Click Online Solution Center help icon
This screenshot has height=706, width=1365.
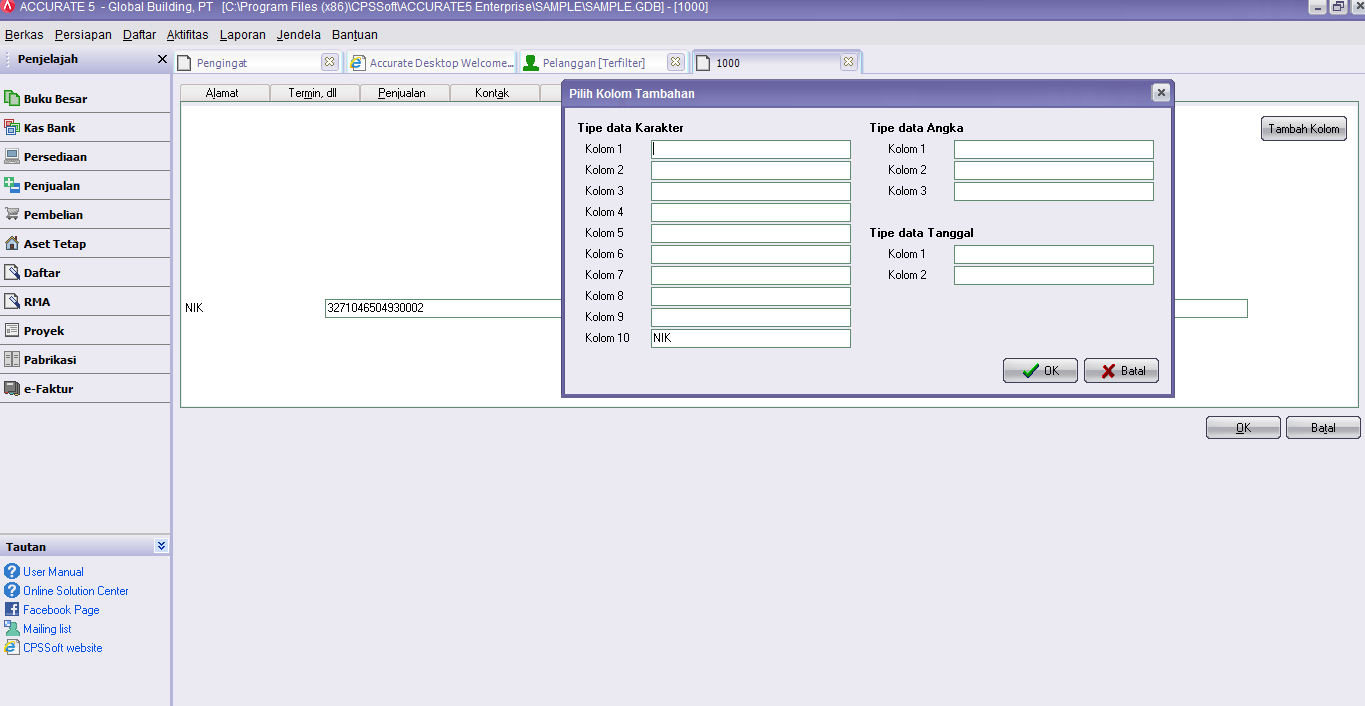click(12, 590)
